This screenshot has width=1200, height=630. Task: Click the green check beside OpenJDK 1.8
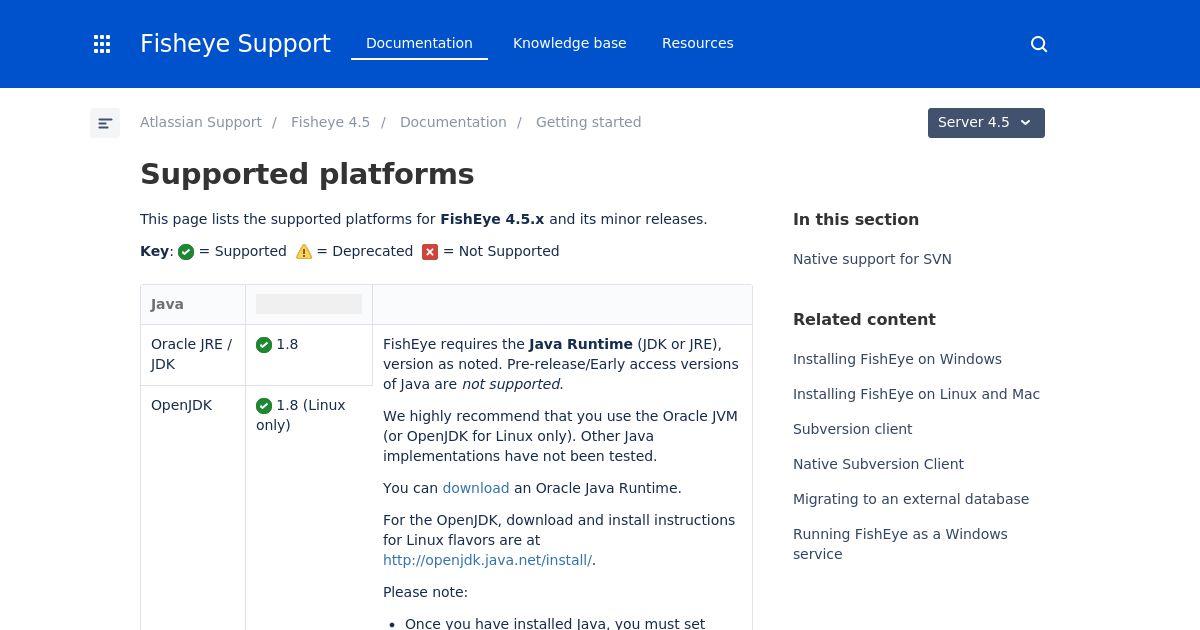pyautogui.click(x=264, y=406)
